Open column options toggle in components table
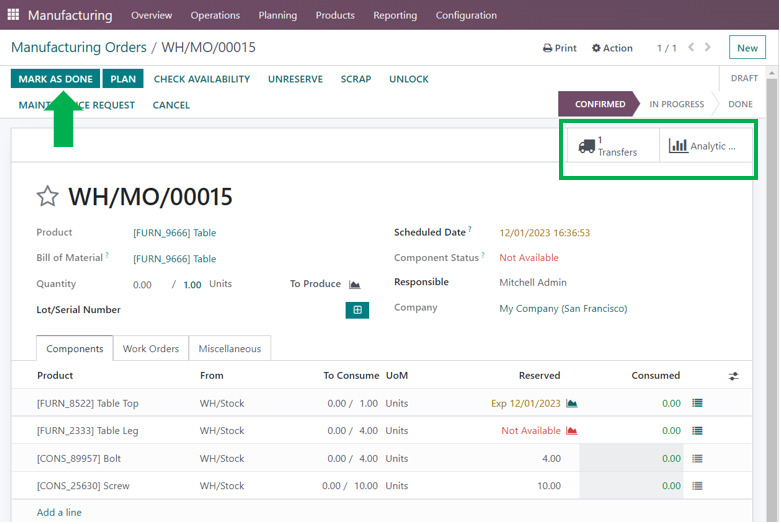The image size is (781, 524). pyautogui.click(x=734, y=376)
